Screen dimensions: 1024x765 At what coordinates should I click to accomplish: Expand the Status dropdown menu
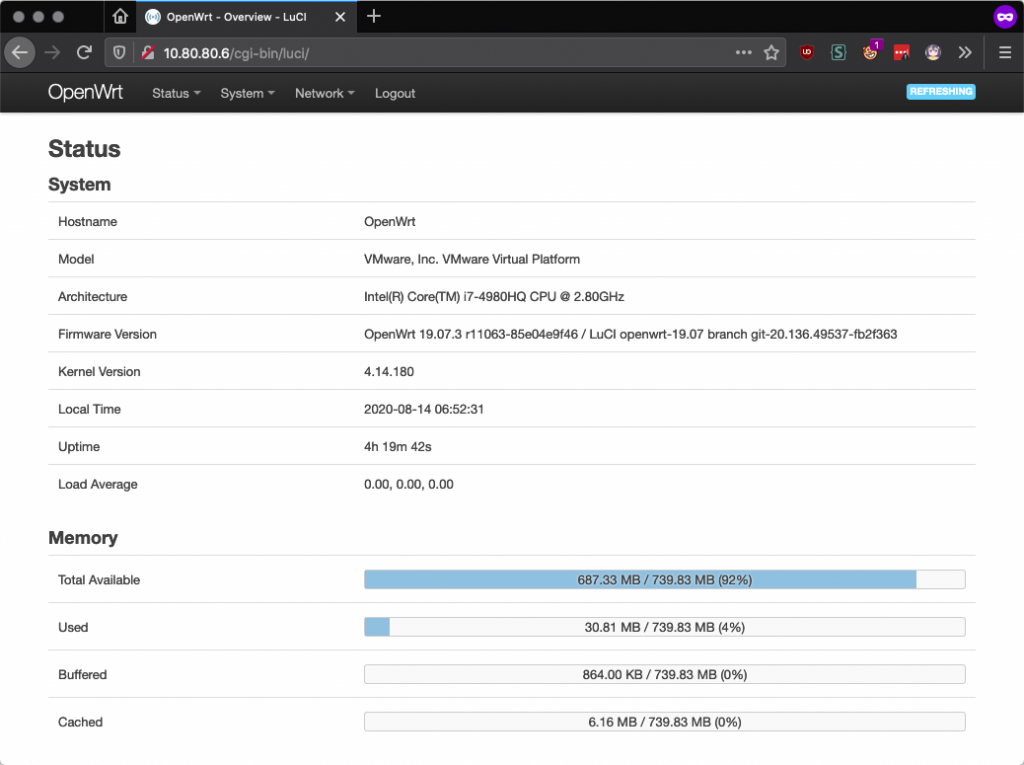click(x=176, y=93)
